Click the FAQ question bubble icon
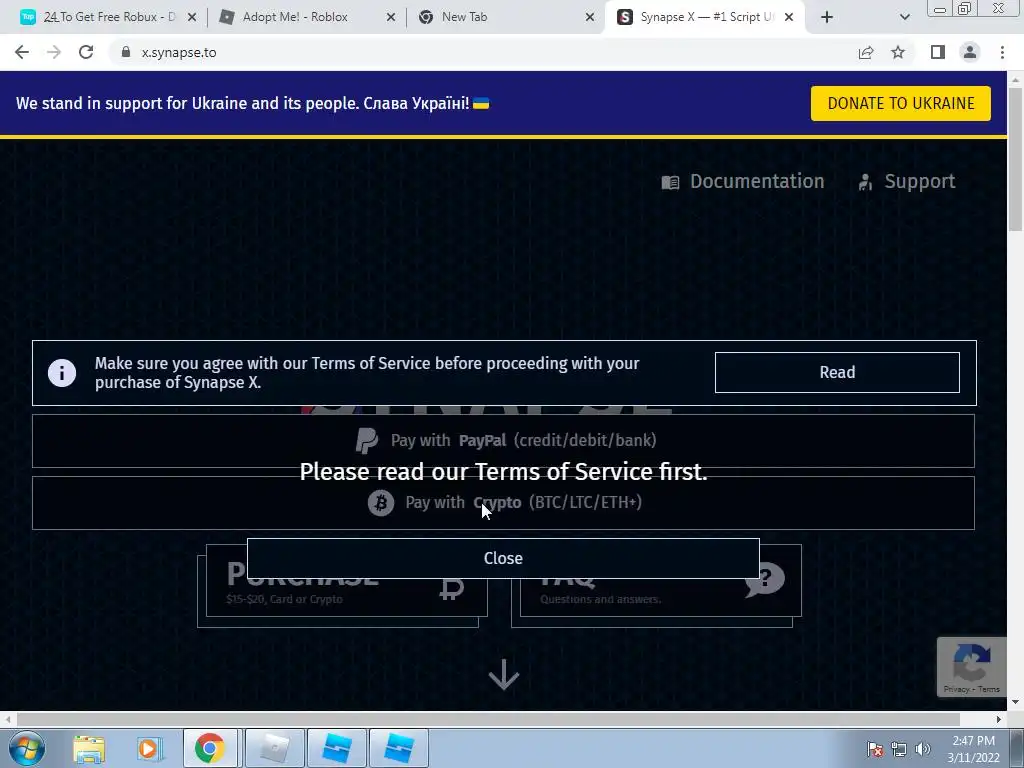This screenshot has width=1024, height=768. pos(765,579)
